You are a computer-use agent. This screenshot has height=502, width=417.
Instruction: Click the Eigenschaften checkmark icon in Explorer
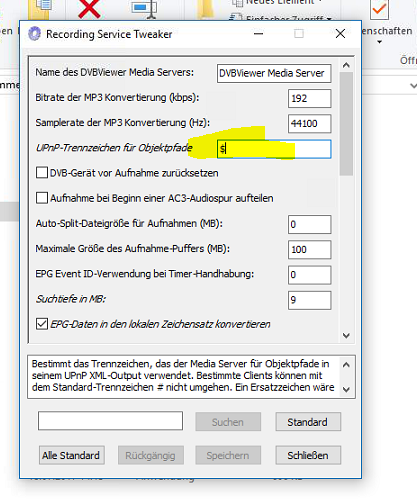379,9
